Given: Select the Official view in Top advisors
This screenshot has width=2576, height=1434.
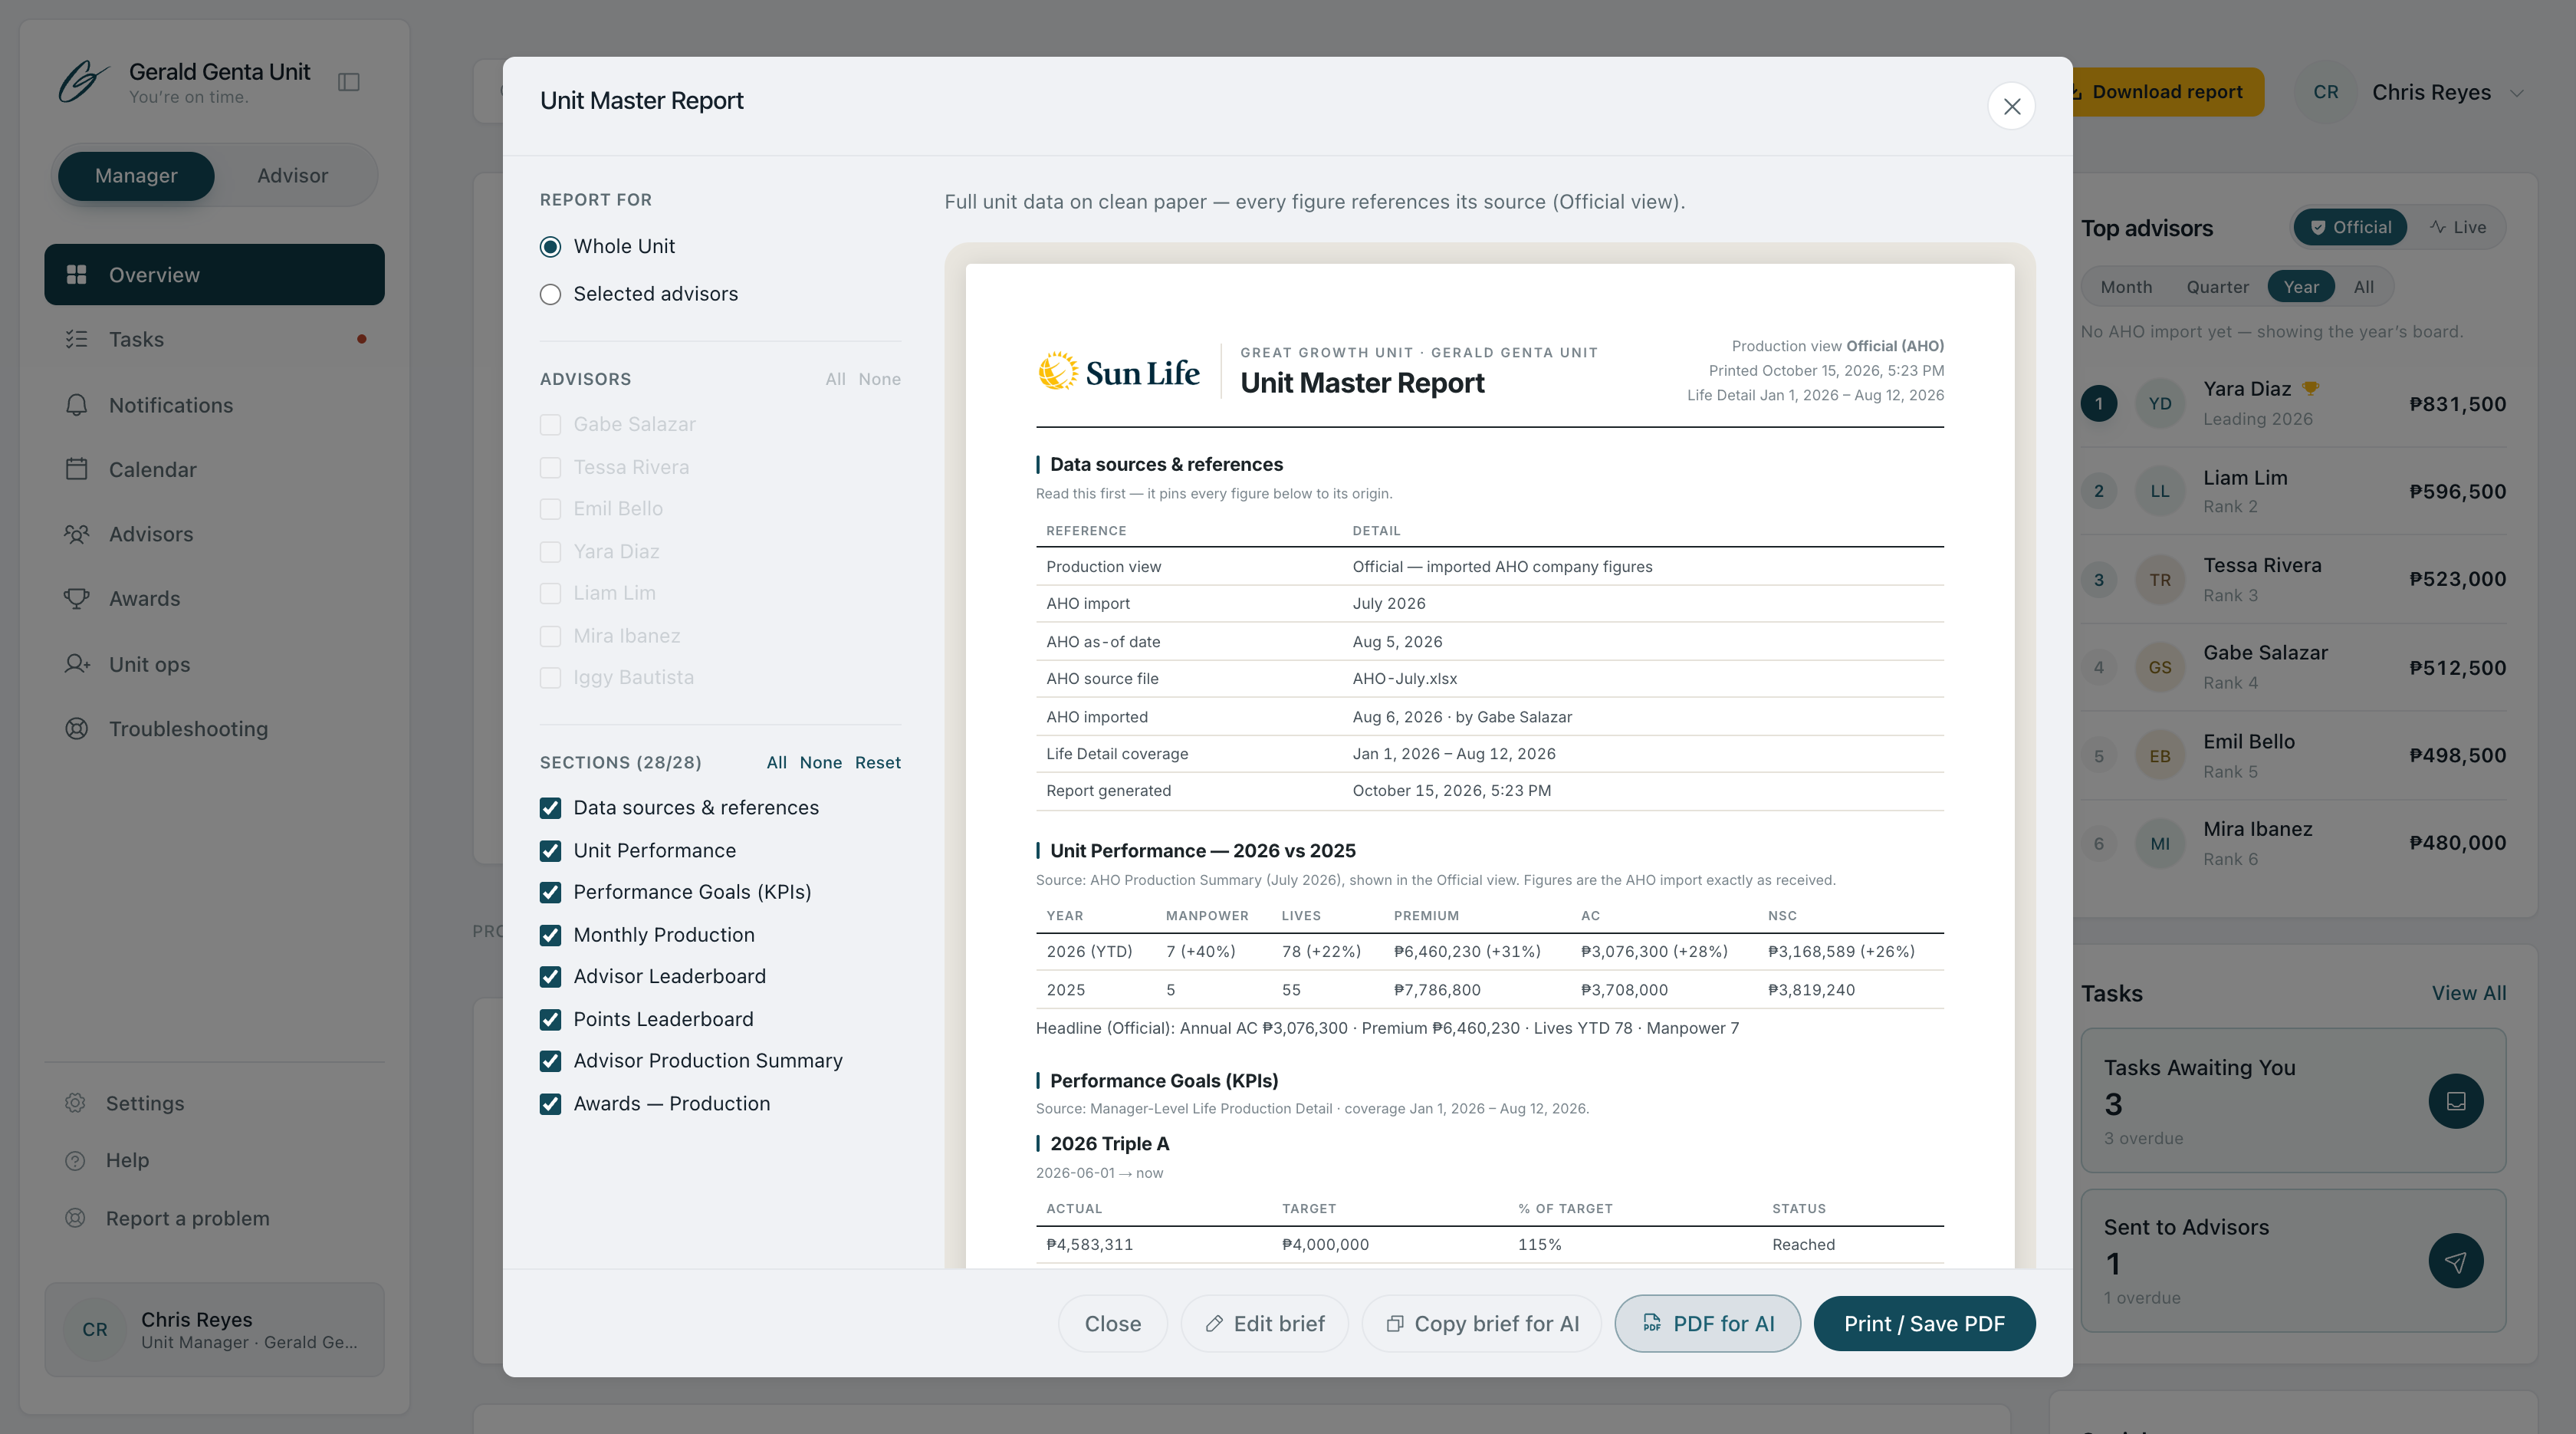Looking at the screenshot, I should [x=2350, y=227].
